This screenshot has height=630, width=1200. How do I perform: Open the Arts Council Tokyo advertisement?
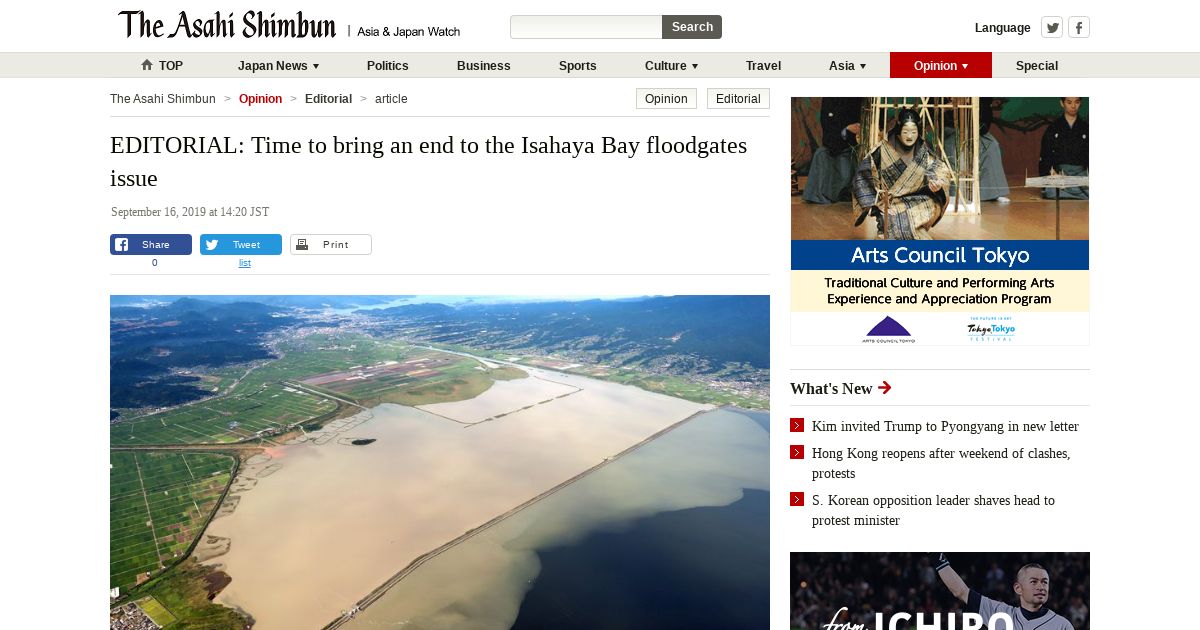point(940,221)
